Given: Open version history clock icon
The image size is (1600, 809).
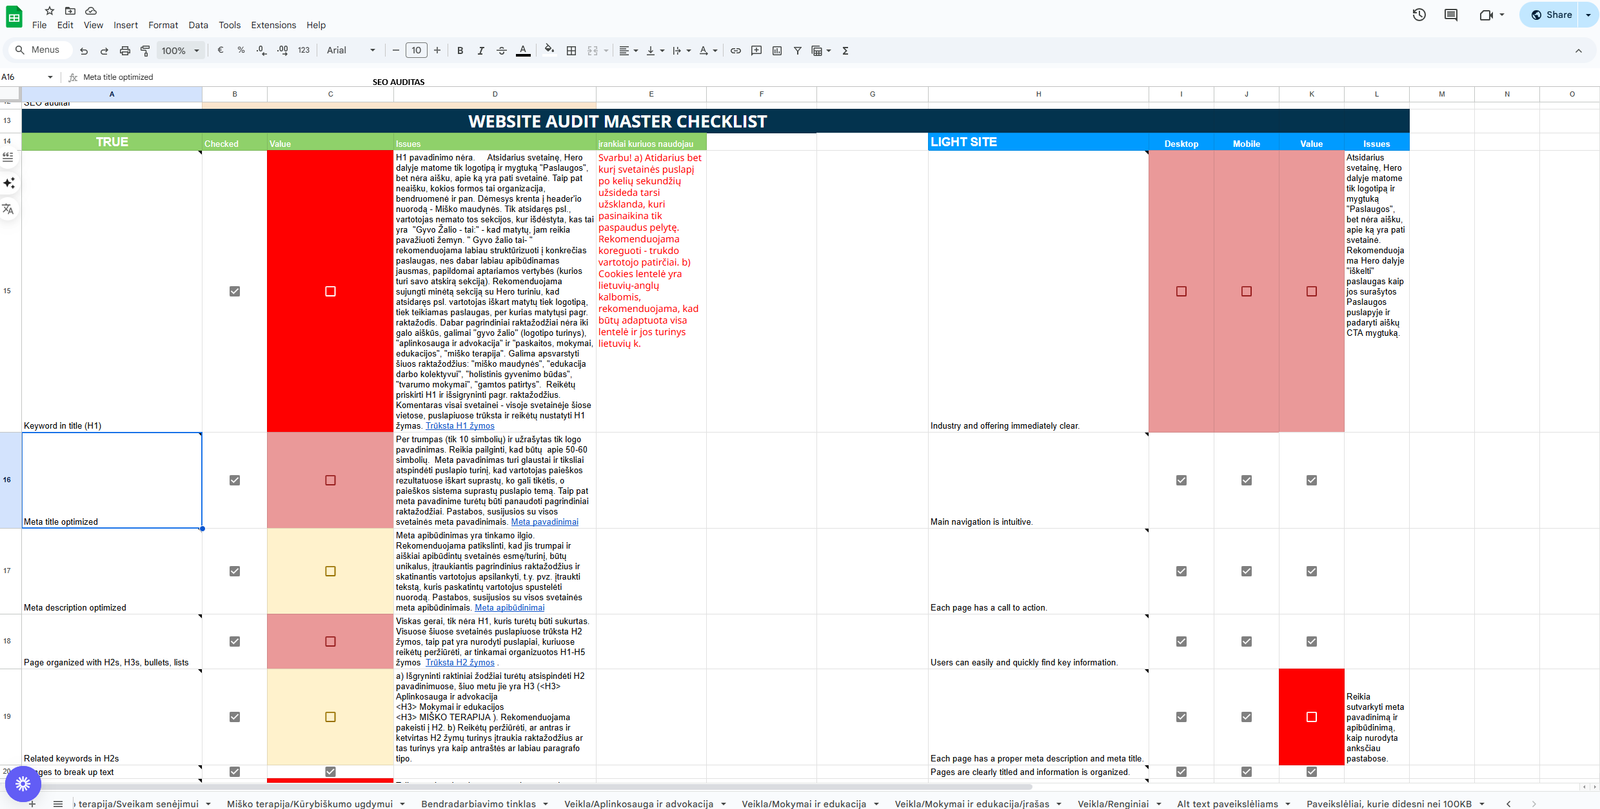Looking at the screenshot, I should (1419, 15).
